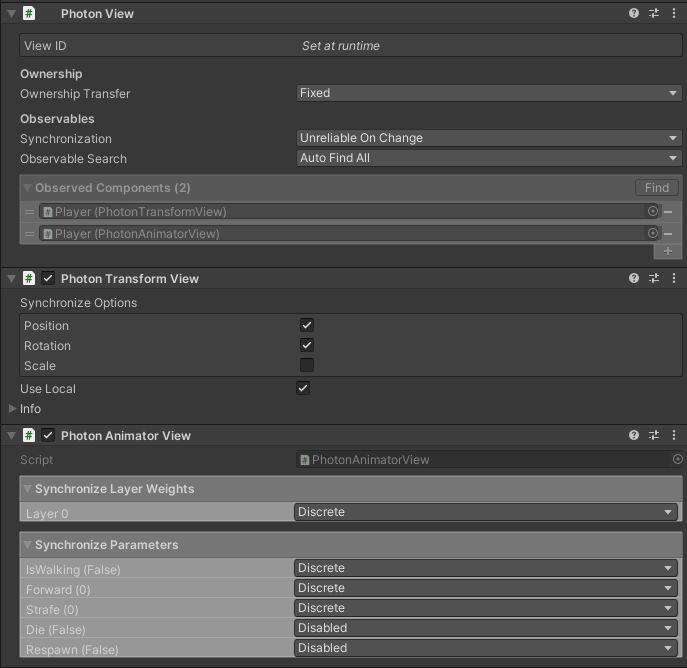
Task: Collapse Observed Components list
Action: click(27, 188)
